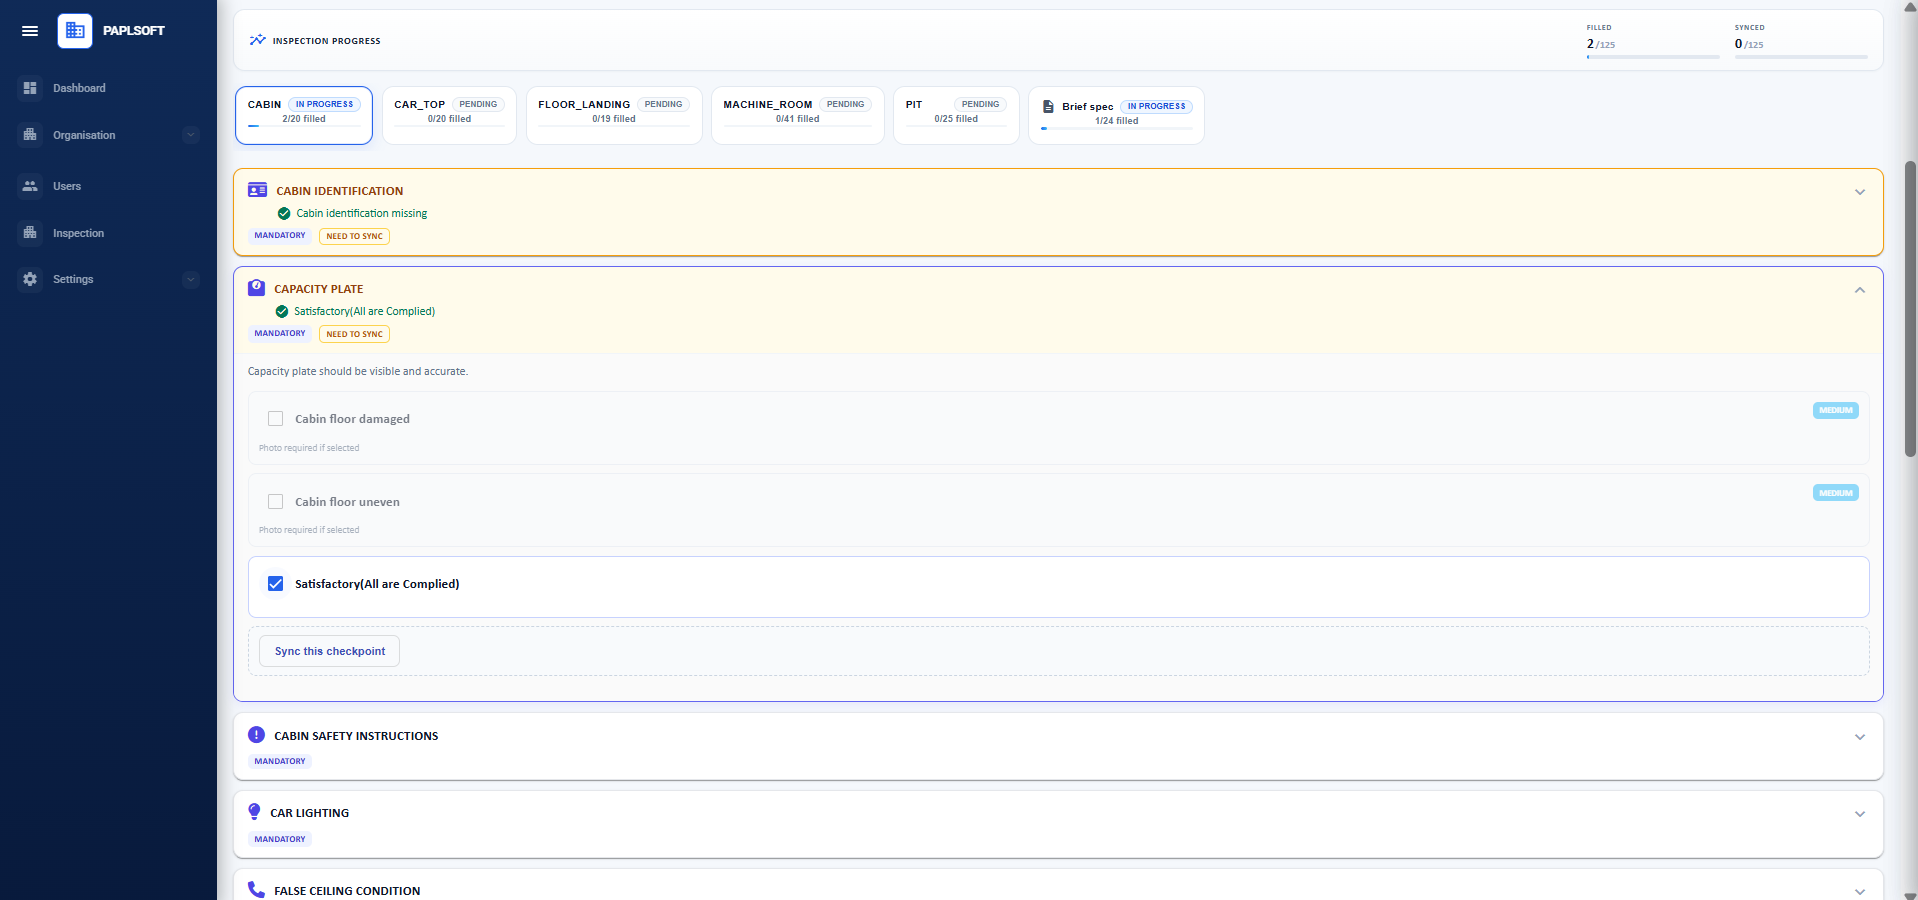Screen dimensions: 1918x900
Task: Click green check beside Cabin identification missing
Action: pyautogui.click(x=284, y=213)
